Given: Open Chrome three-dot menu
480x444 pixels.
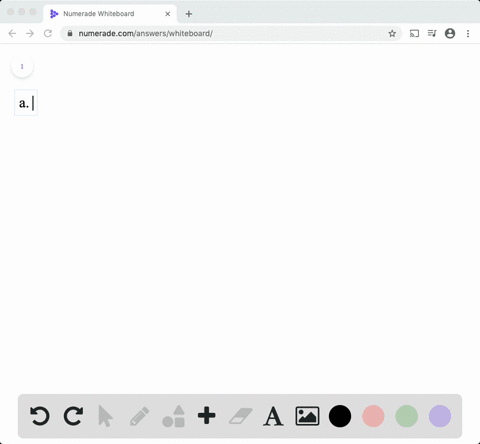Looking at the screenshot, I should coord(468,33).
